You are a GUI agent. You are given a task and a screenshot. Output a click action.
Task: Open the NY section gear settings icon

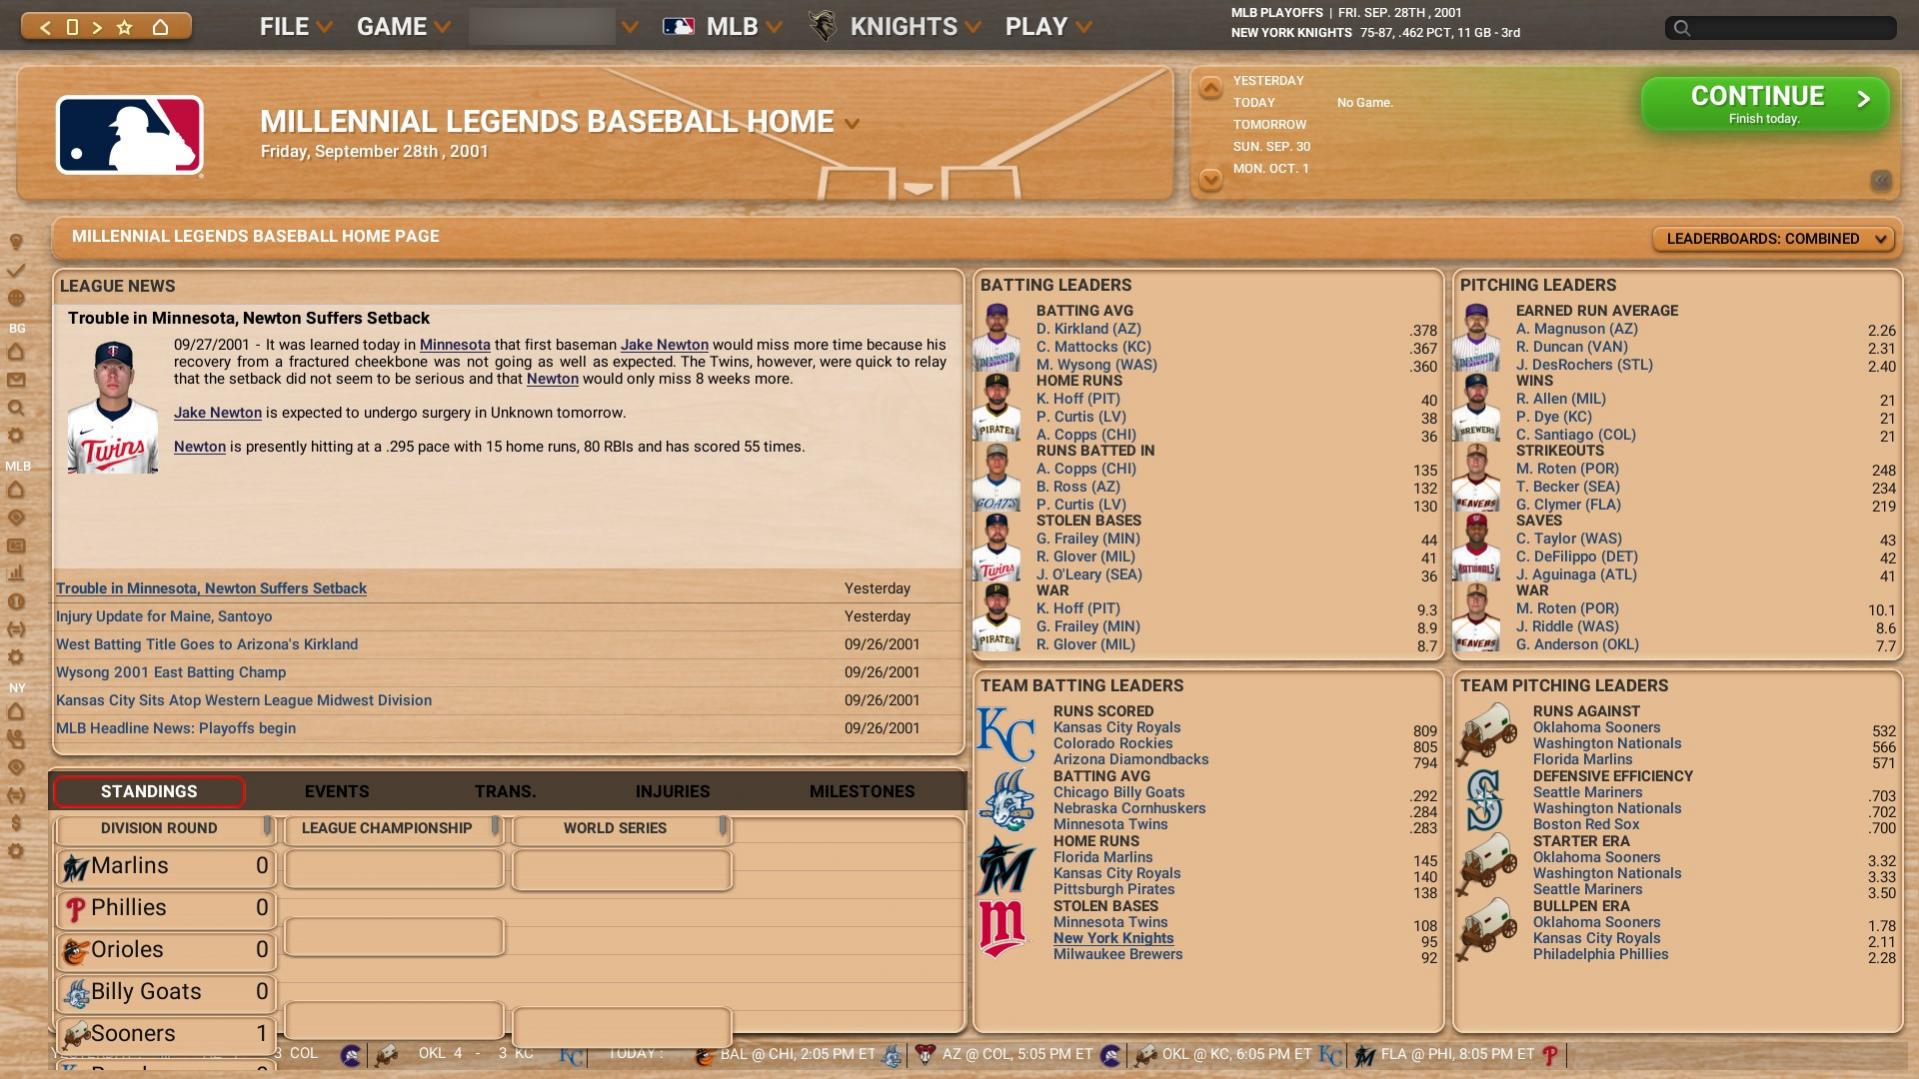coord(16,852)
